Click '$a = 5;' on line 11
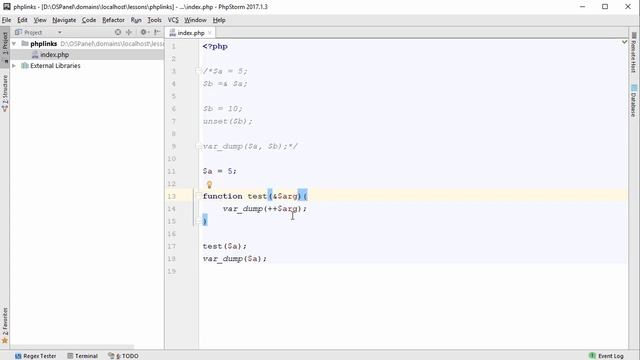640x360 pixels. (220, 171)
